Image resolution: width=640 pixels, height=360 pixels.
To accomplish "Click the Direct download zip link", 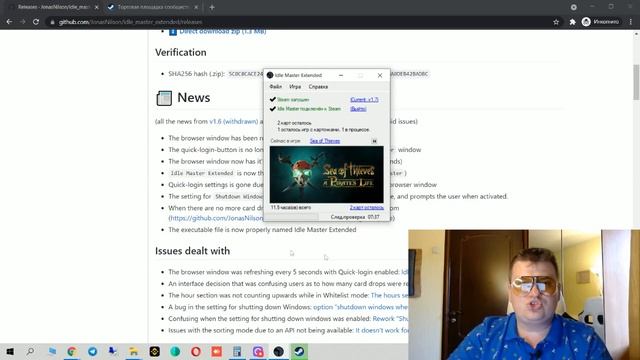I will point(222,31).
